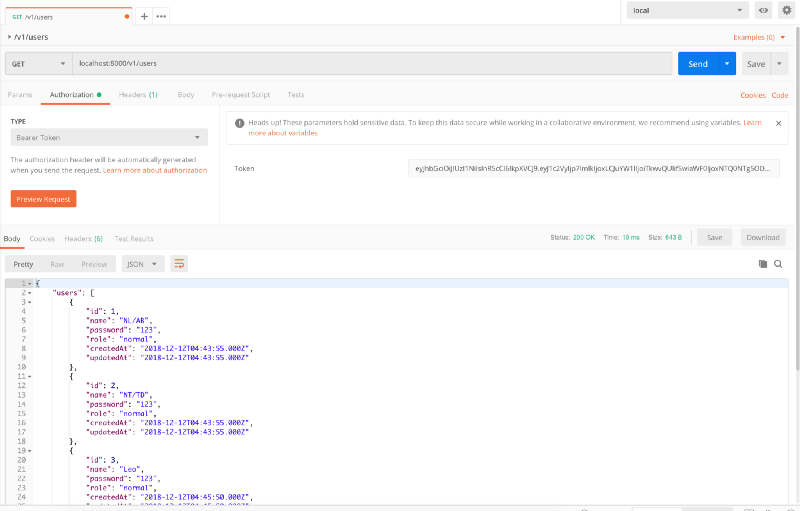
Task: Open the GET method dropdown
Action: point(38,64)
